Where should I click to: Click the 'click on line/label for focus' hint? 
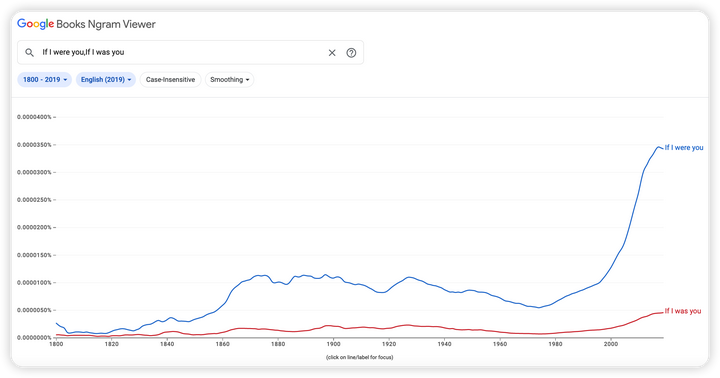(x=360, y=357)
